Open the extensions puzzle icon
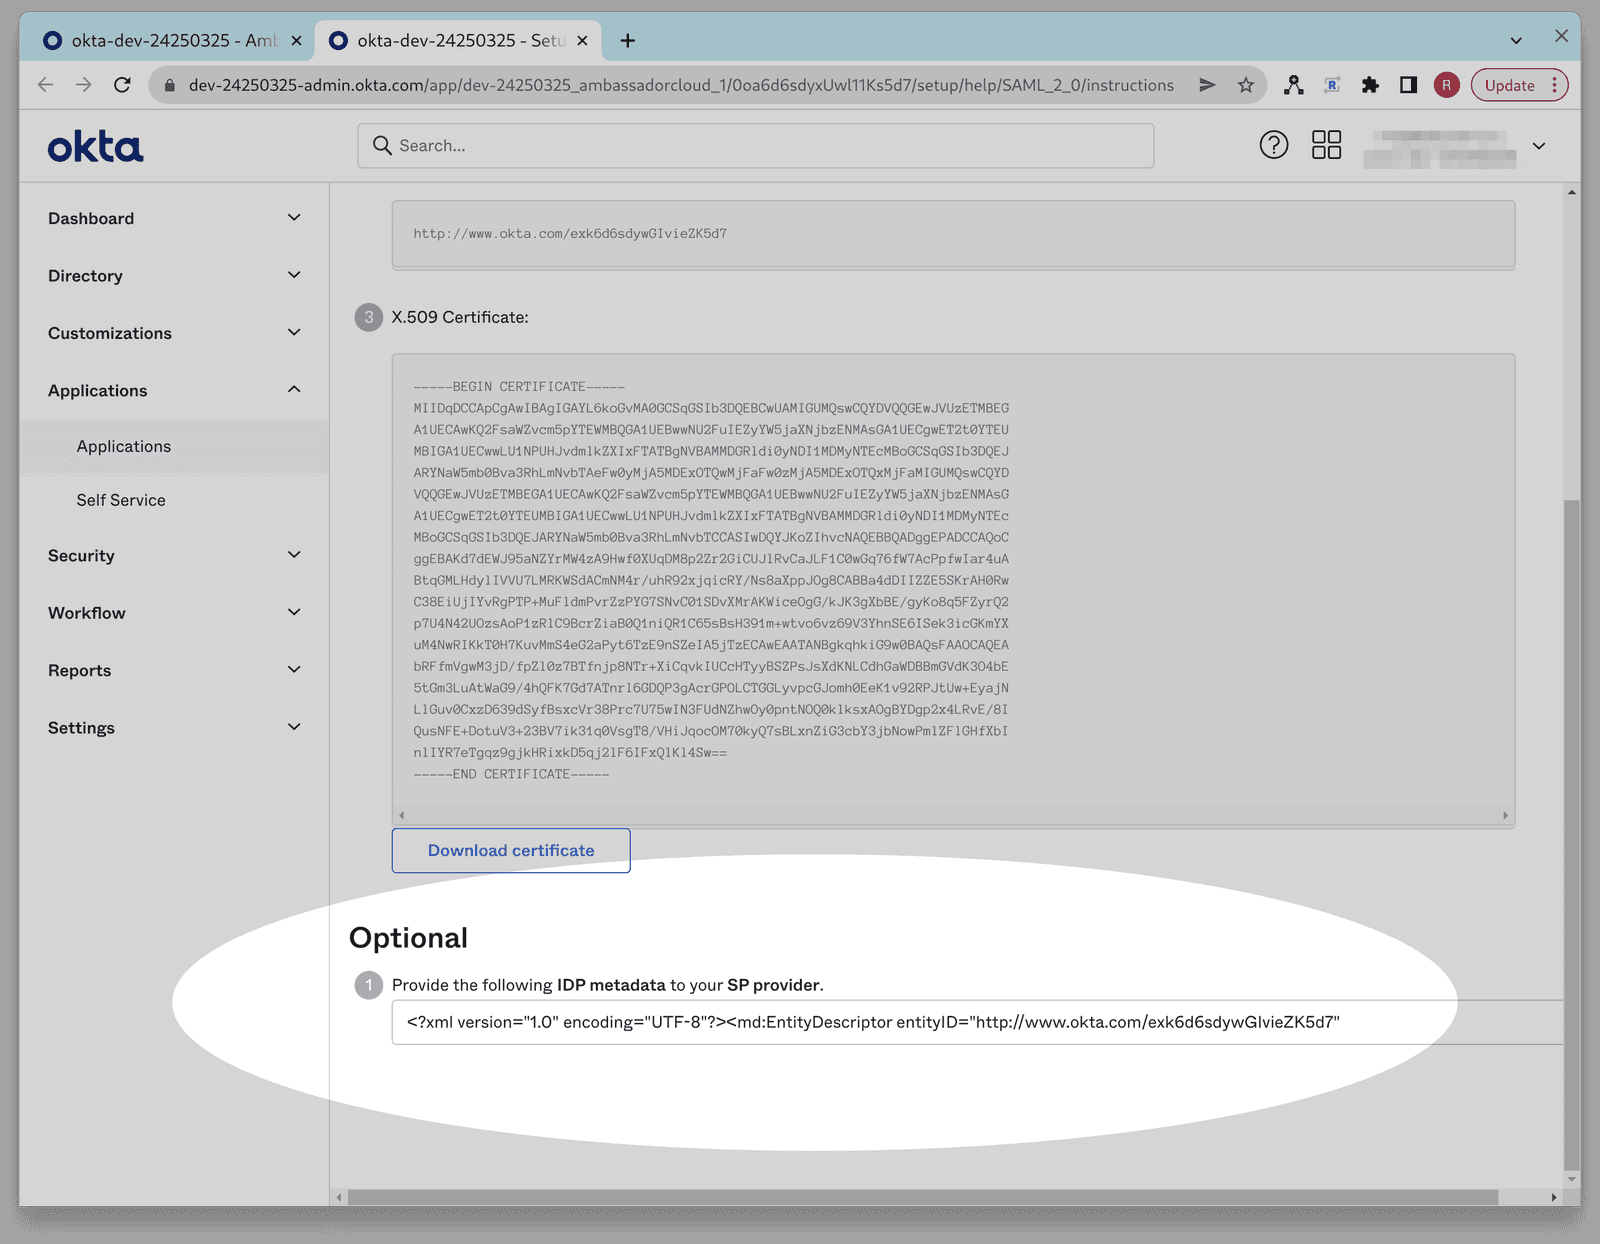 1370,85
